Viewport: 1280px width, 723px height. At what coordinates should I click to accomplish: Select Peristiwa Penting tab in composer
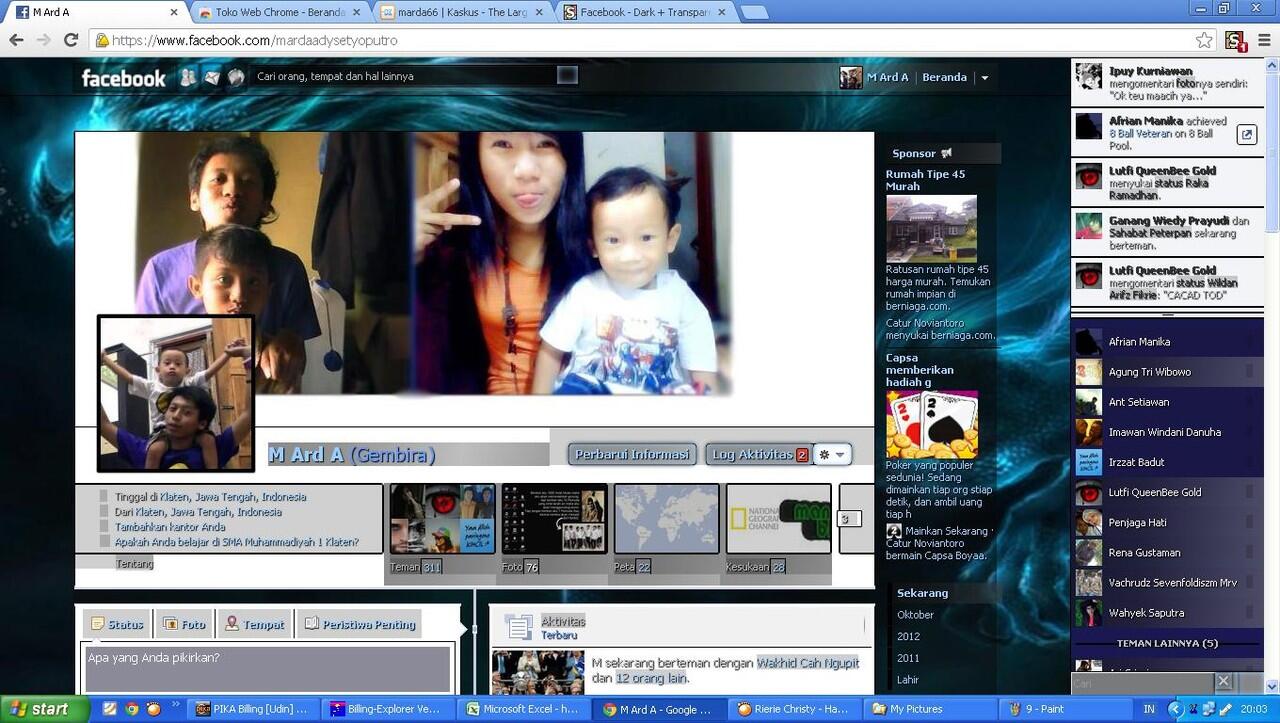359,624
